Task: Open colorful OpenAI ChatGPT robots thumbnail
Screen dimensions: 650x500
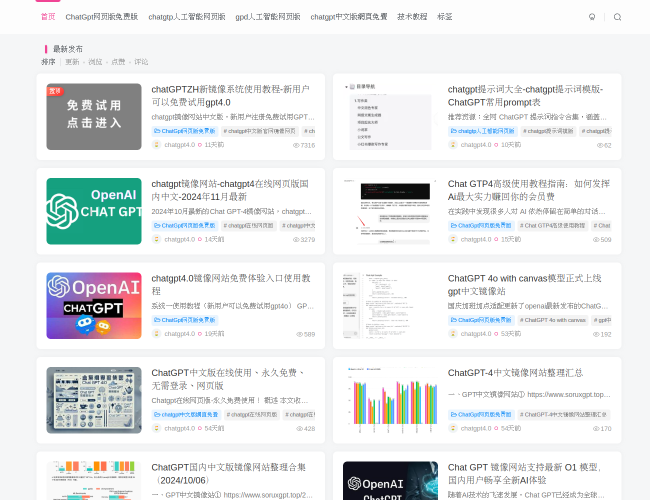Action: click(x=94, y=306)
